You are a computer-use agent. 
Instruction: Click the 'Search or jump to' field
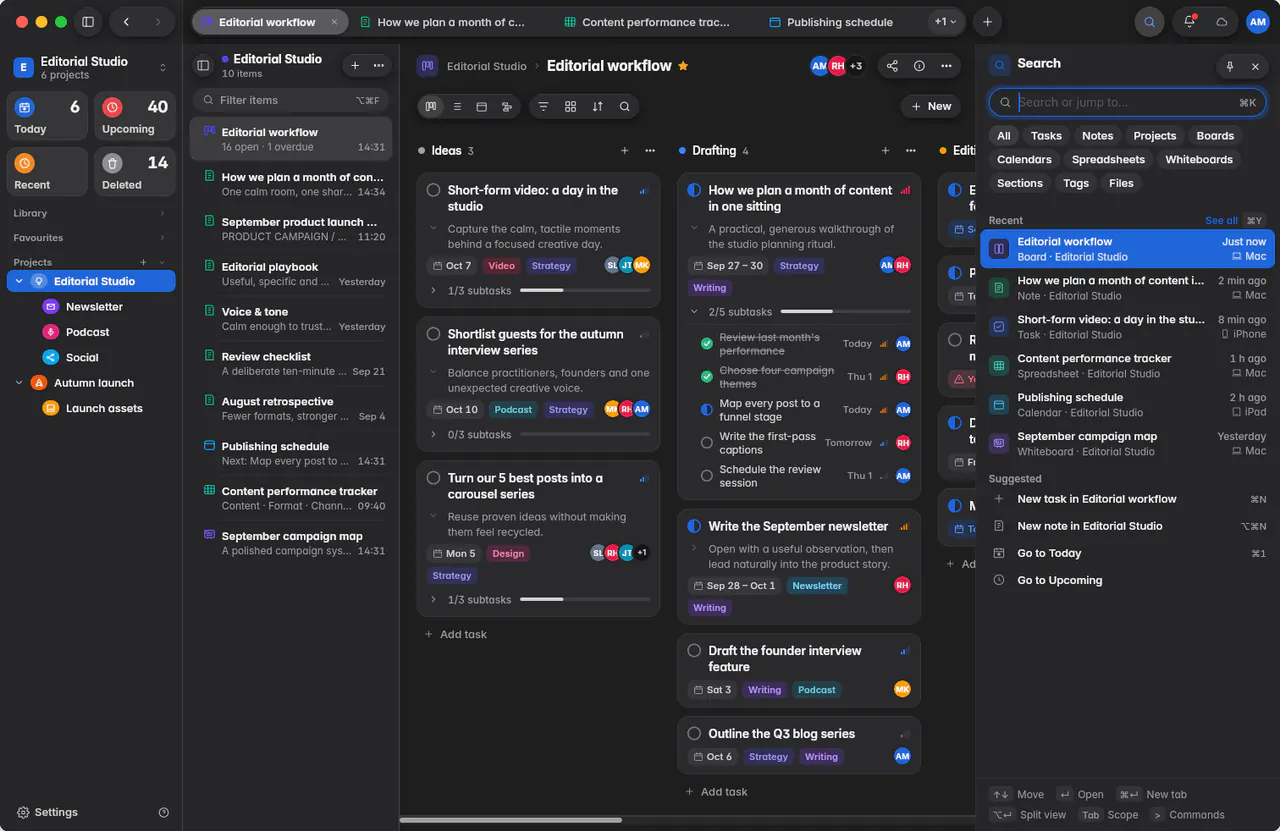(1127, 102)
